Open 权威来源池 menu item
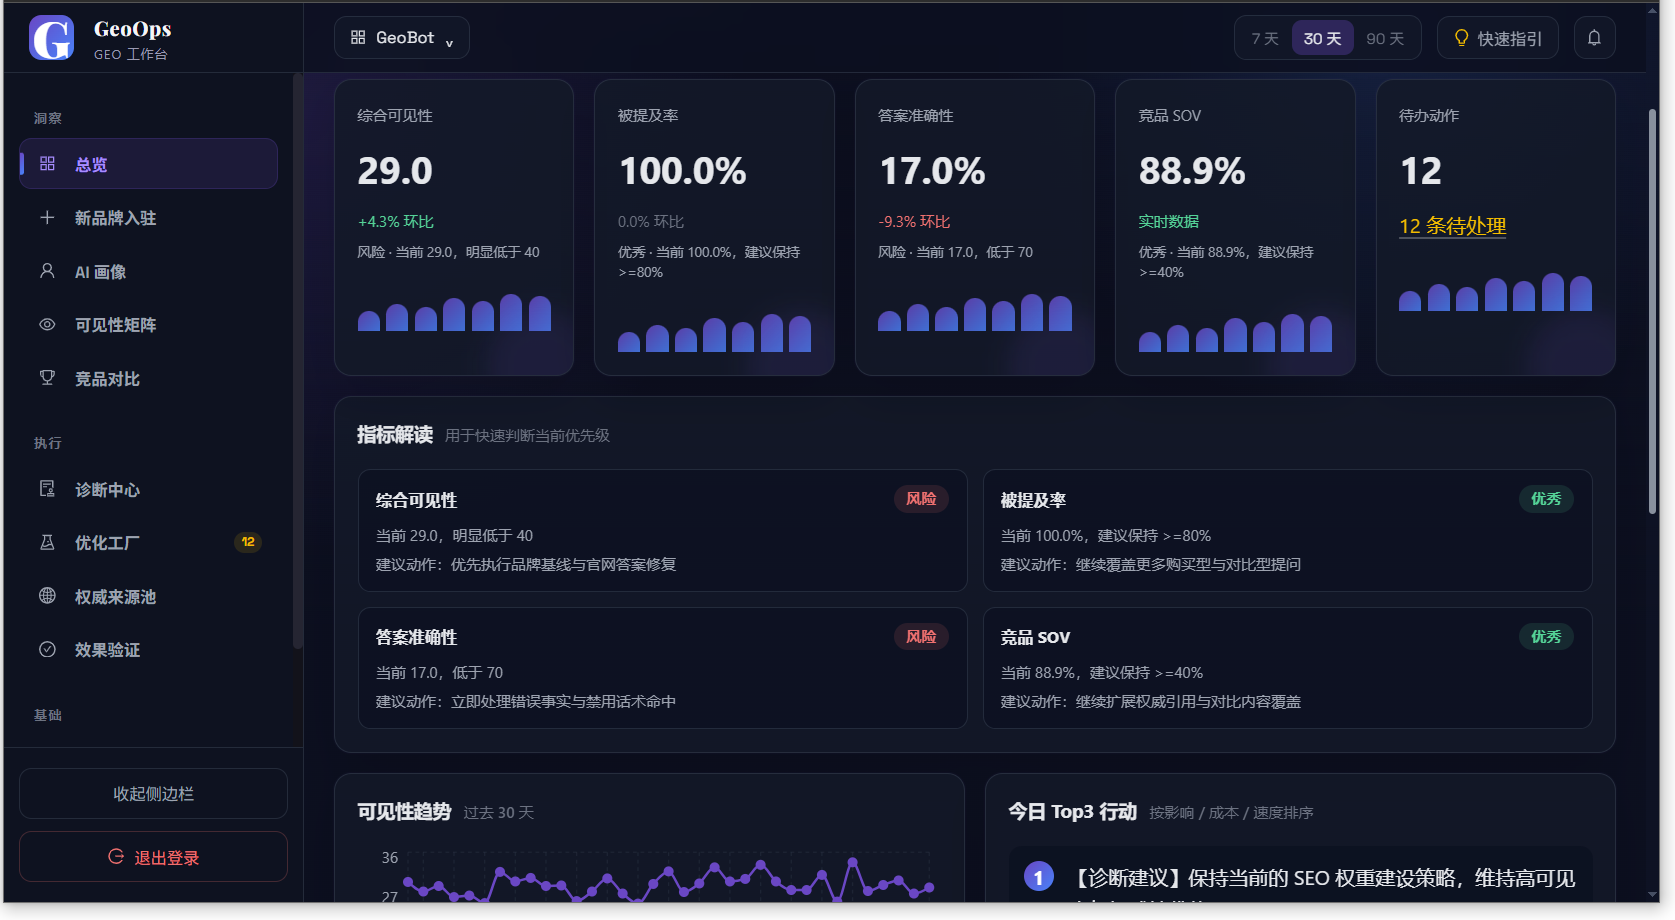This screenshot has width=1675, height=920. [x=148, y=597]
